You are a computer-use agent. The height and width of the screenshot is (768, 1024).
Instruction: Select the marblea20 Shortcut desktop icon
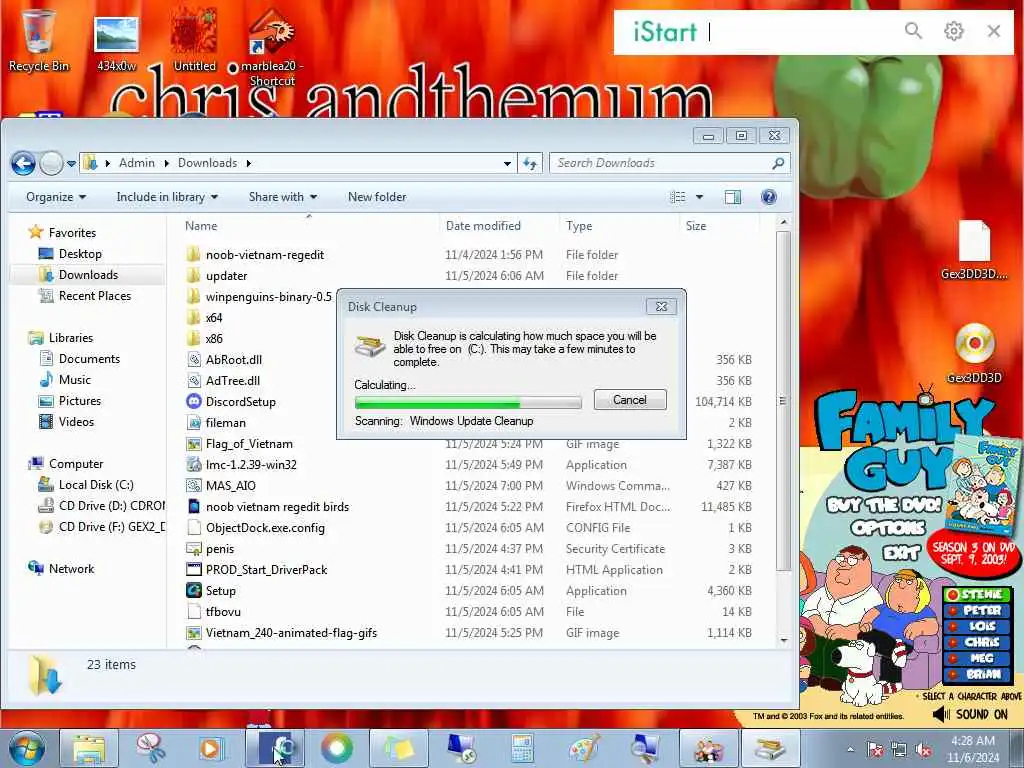tap(272, 49)
